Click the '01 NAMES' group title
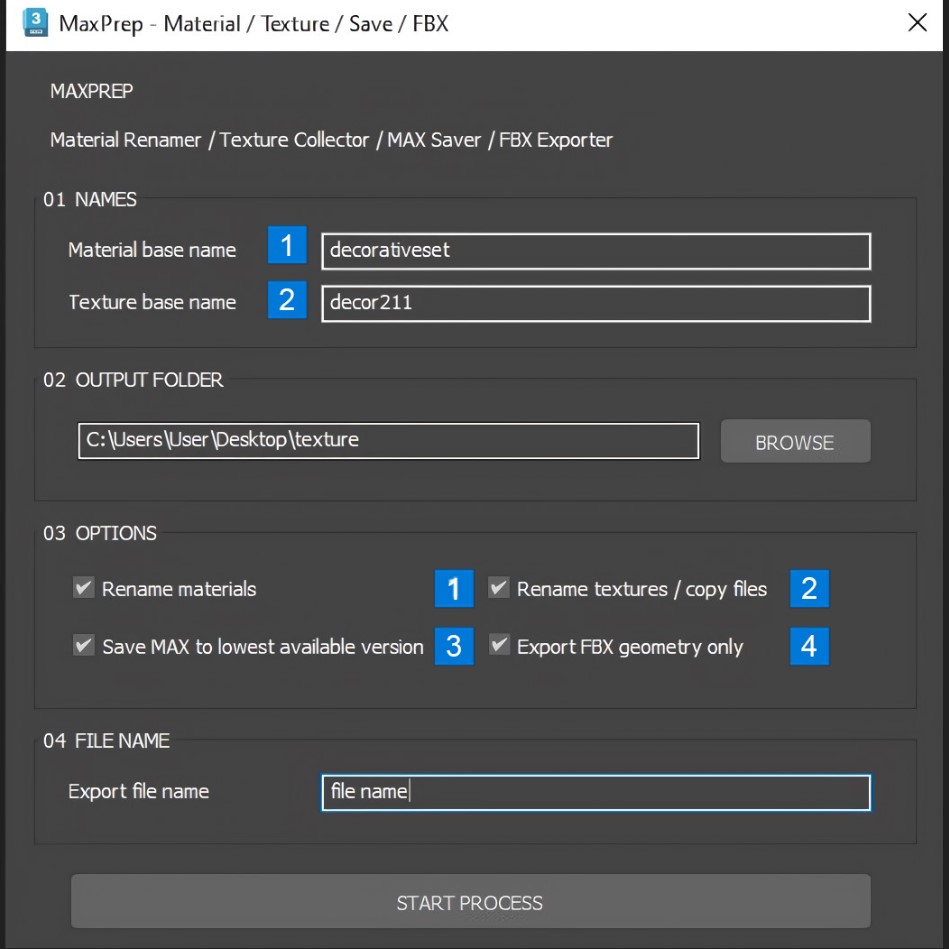 tap(90, 199)
